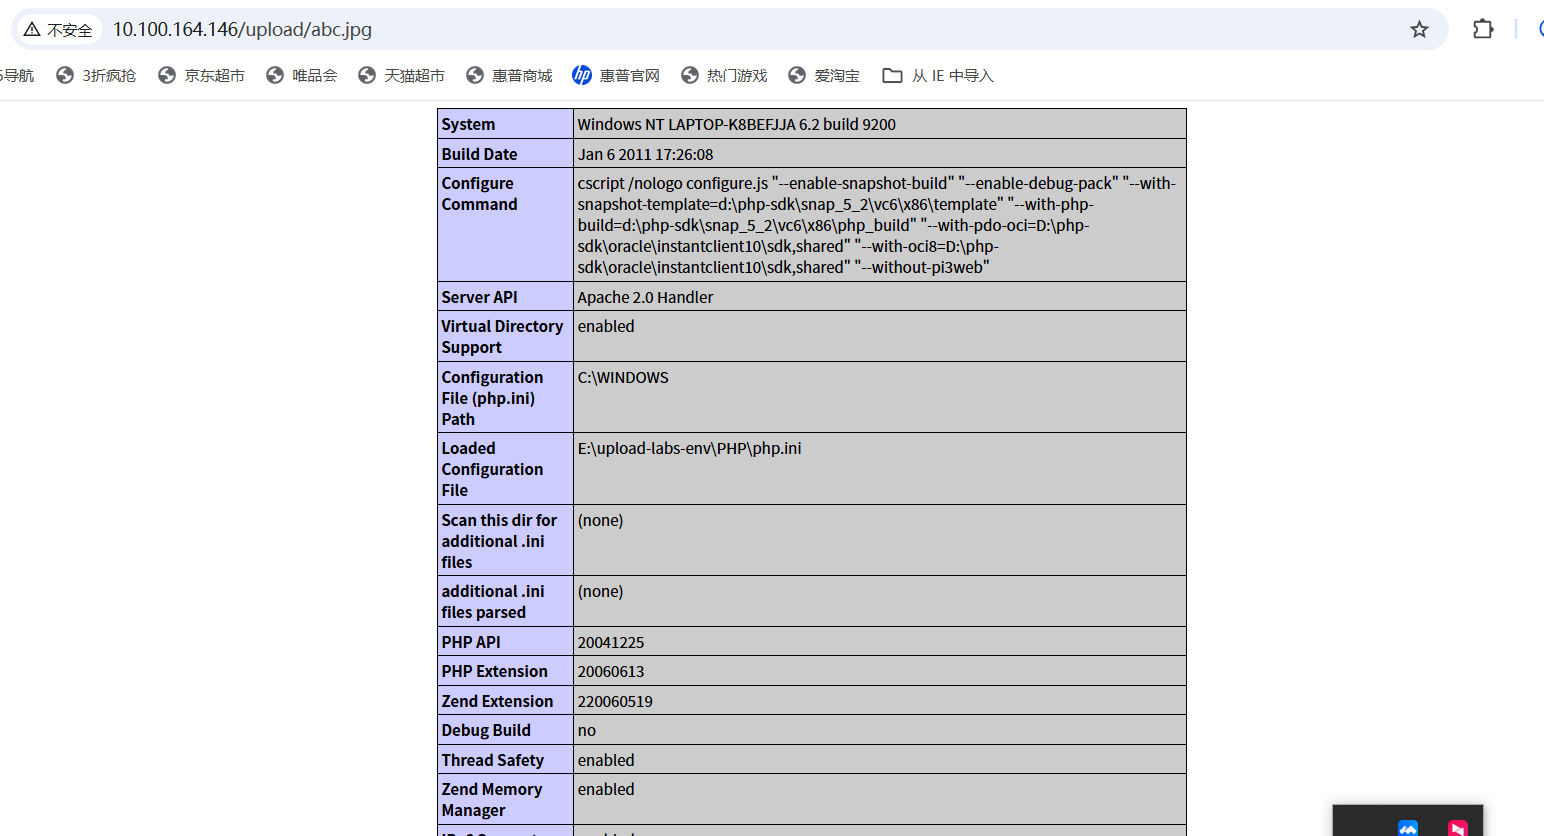Open the 天猫超市 bookmark

point(401,75)
